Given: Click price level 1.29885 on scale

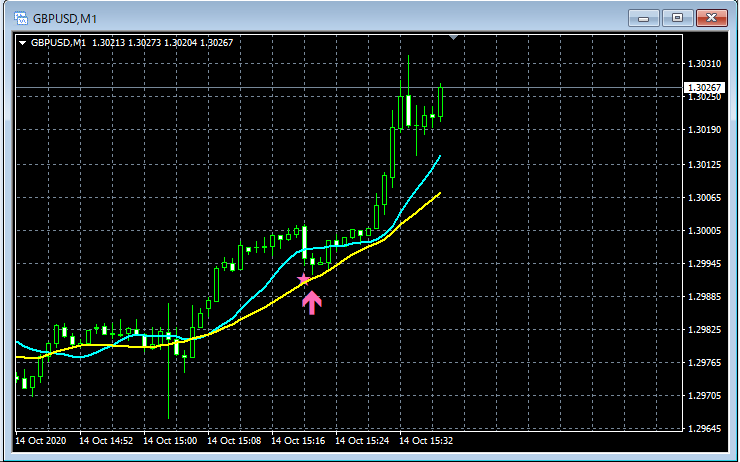Looking at the screenshot, I should pos(705,297).
